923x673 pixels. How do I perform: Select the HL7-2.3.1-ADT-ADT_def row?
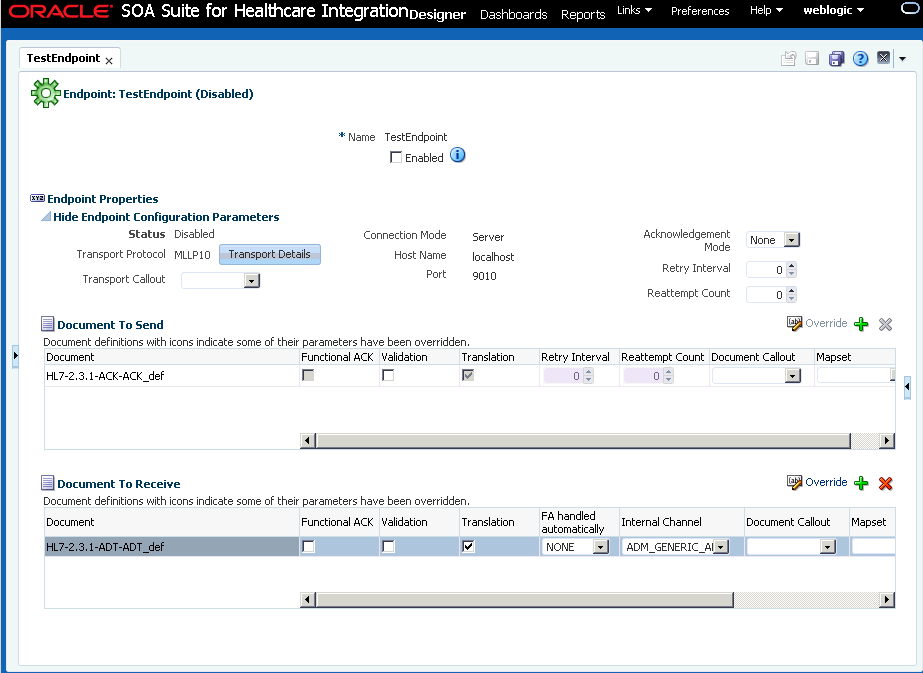(171, 547)
